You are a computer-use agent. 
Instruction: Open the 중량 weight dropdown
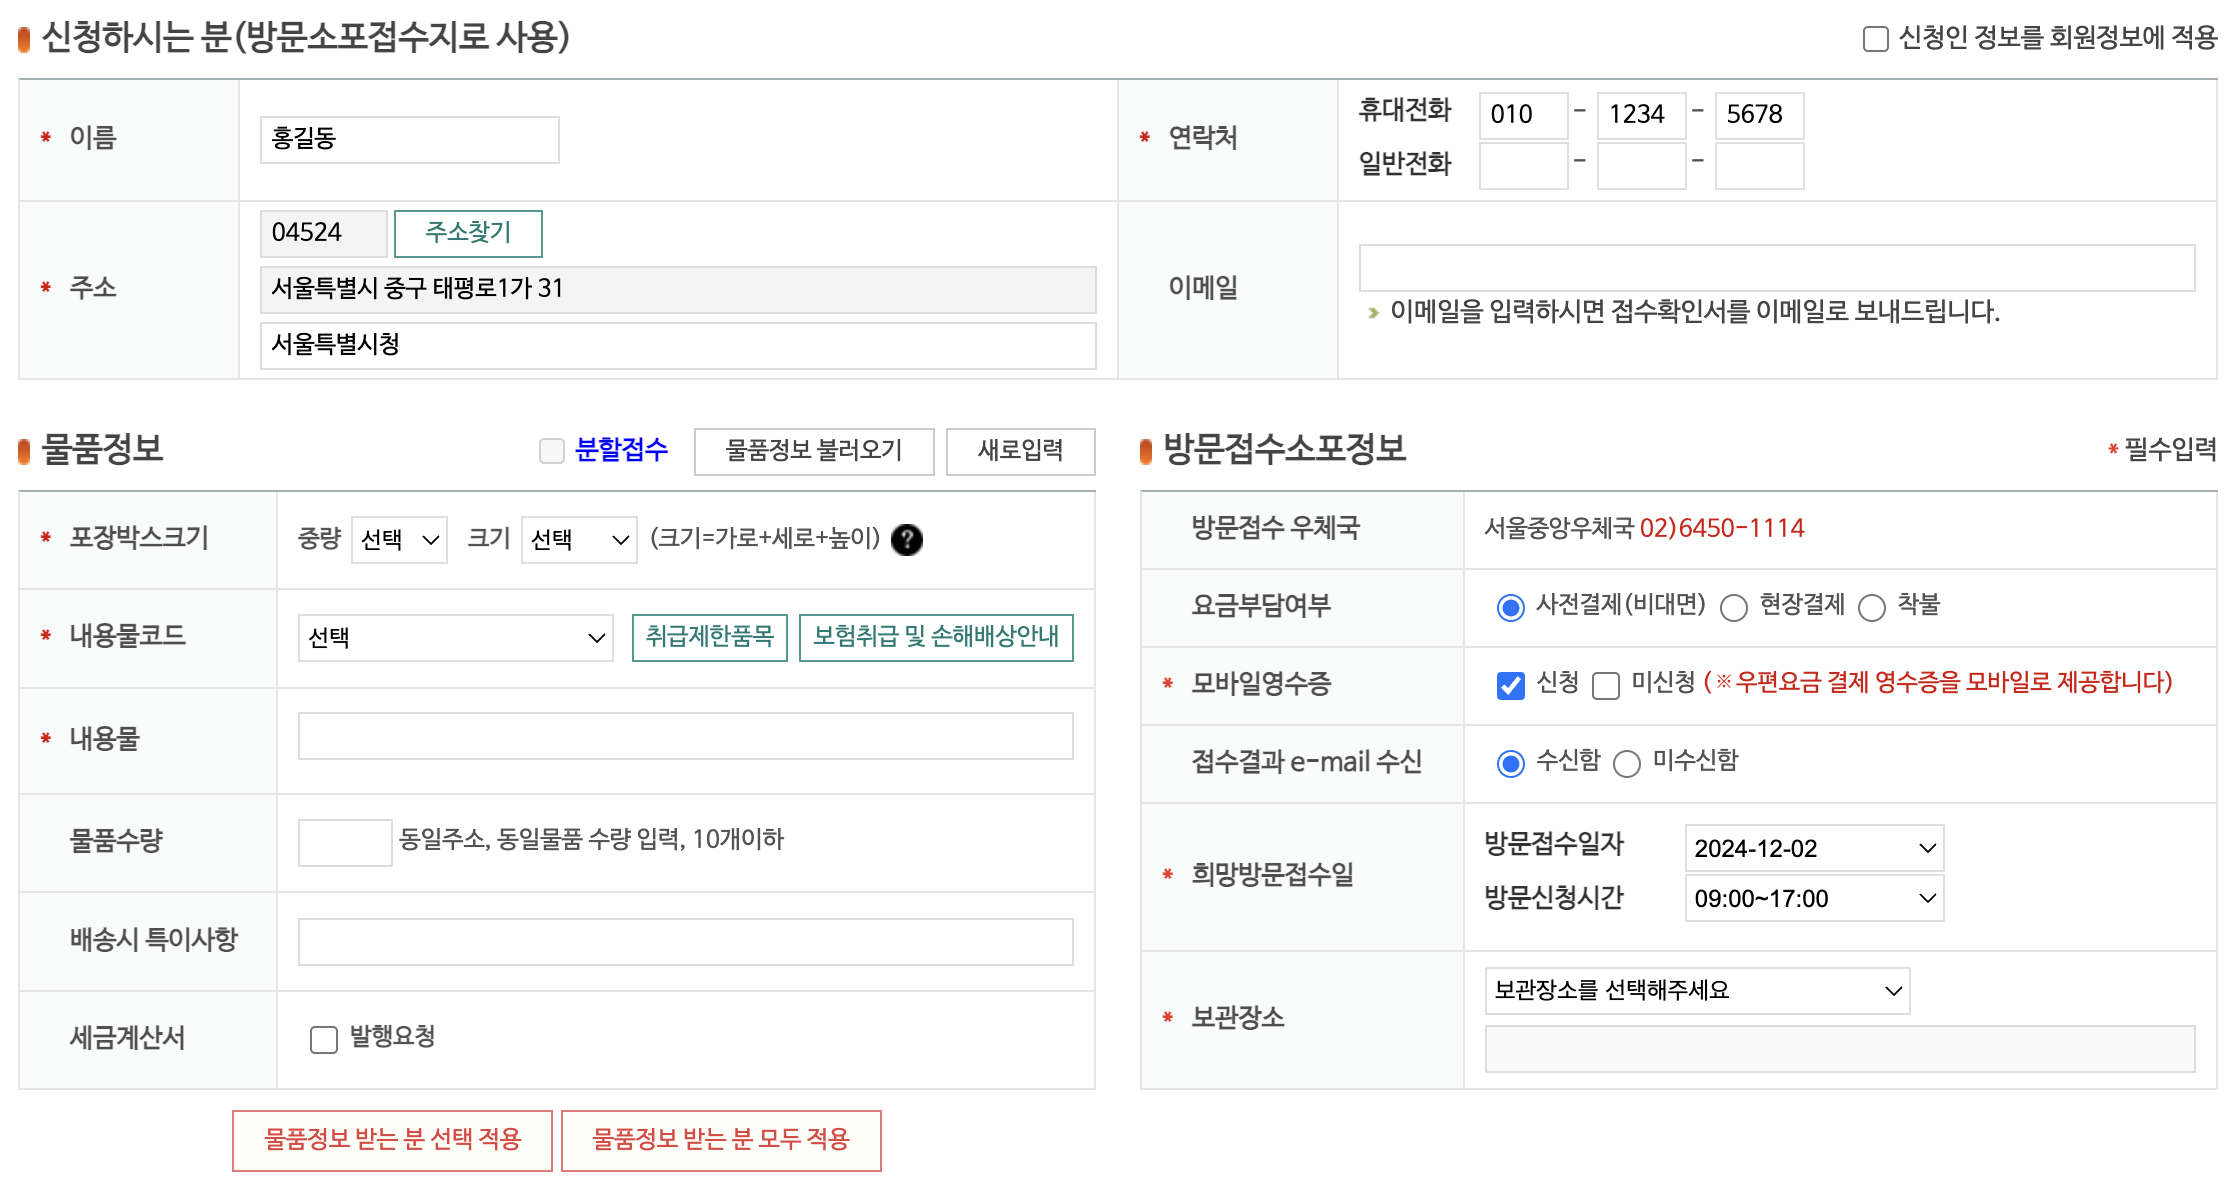click(x=399, y=540)
